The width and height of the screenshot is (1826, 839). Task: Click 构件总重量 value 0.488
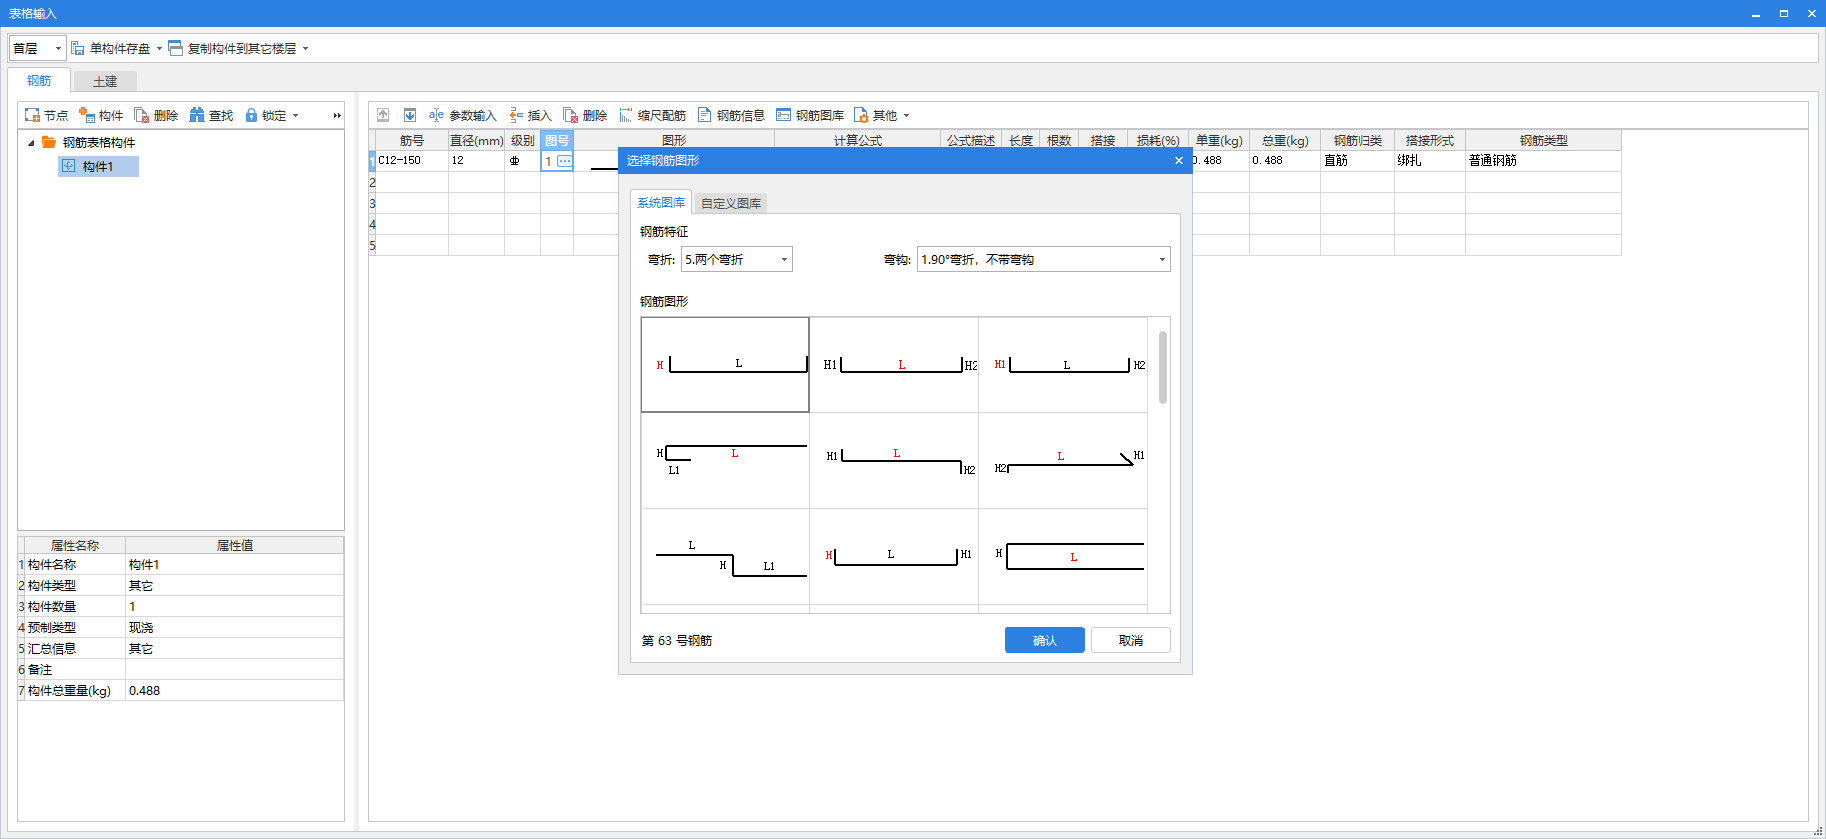click(234, 691)
